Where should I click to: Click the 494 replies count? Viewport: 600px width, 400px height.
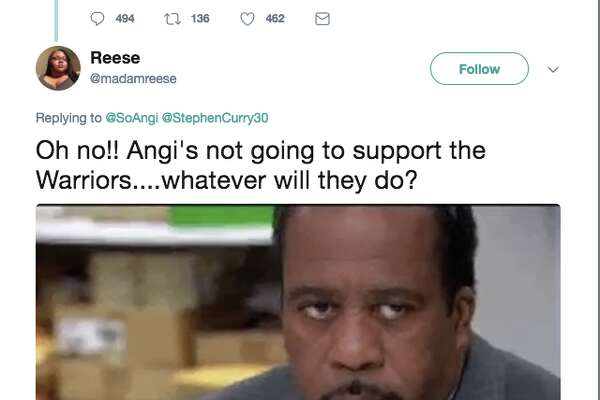coord(125,18)
